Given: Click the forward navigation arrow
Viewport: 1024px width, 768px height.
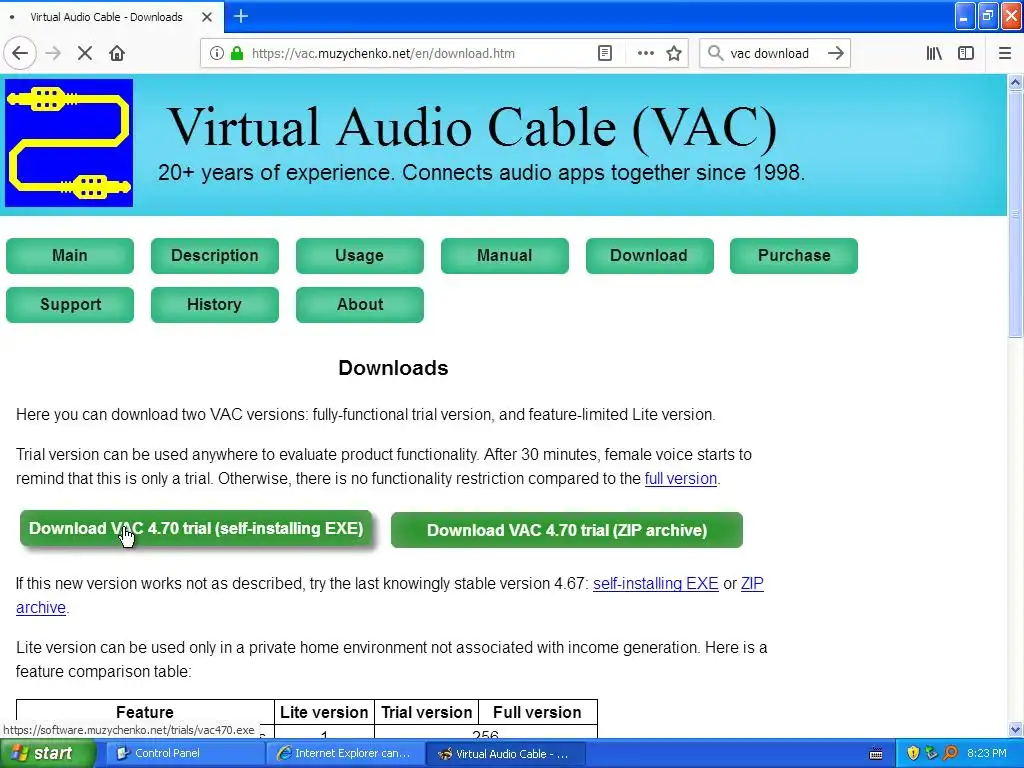Looking at the screenshot, I should coord(54,53).
